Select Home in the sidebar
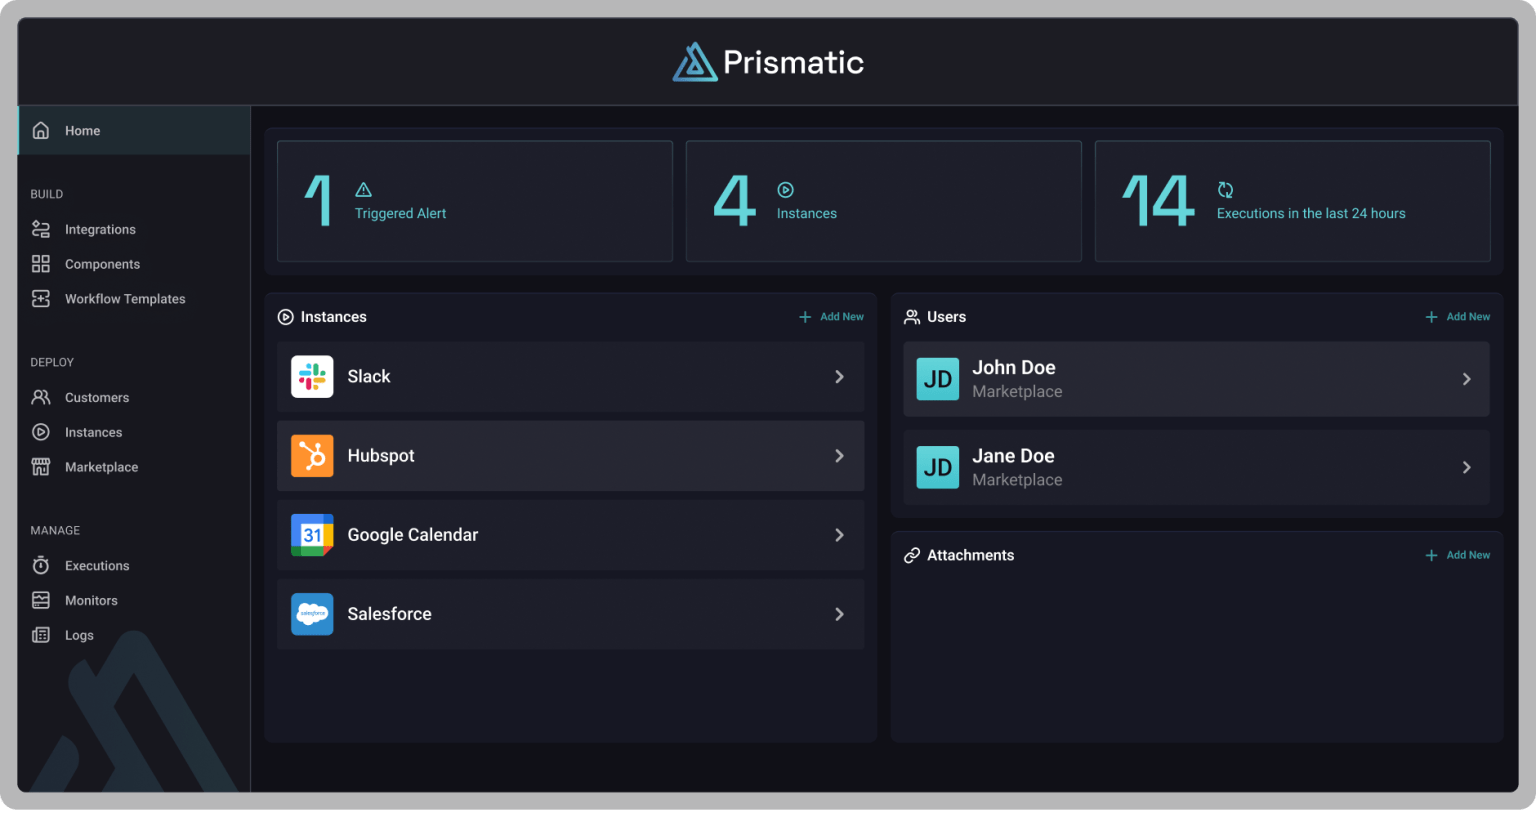 click(134, 131)
